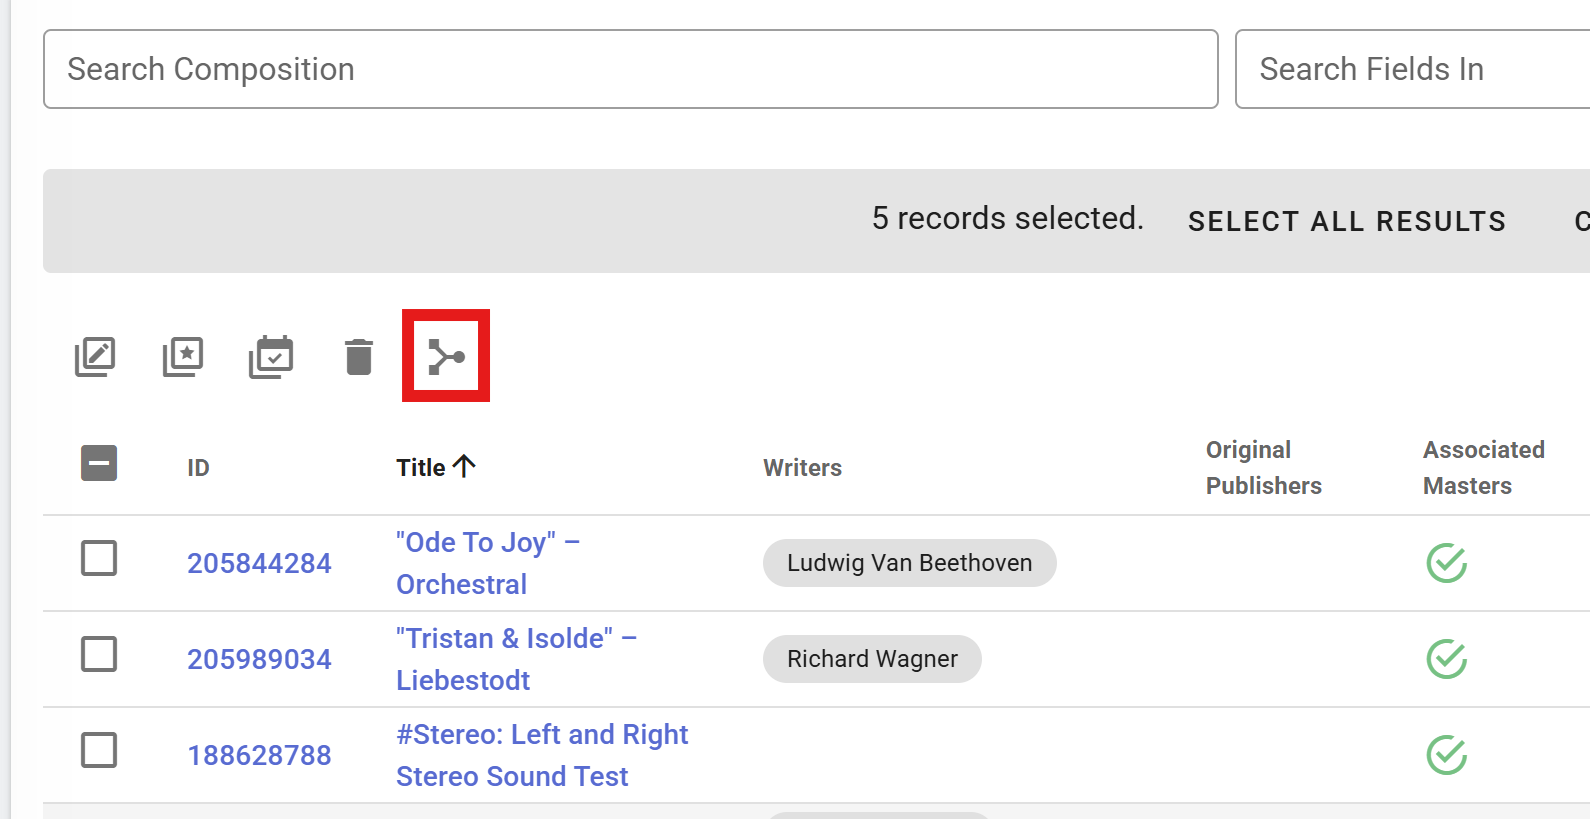This screenshot has height=819, width=1590.
Task: Click the merge records icon
Action: pos(446,357)
